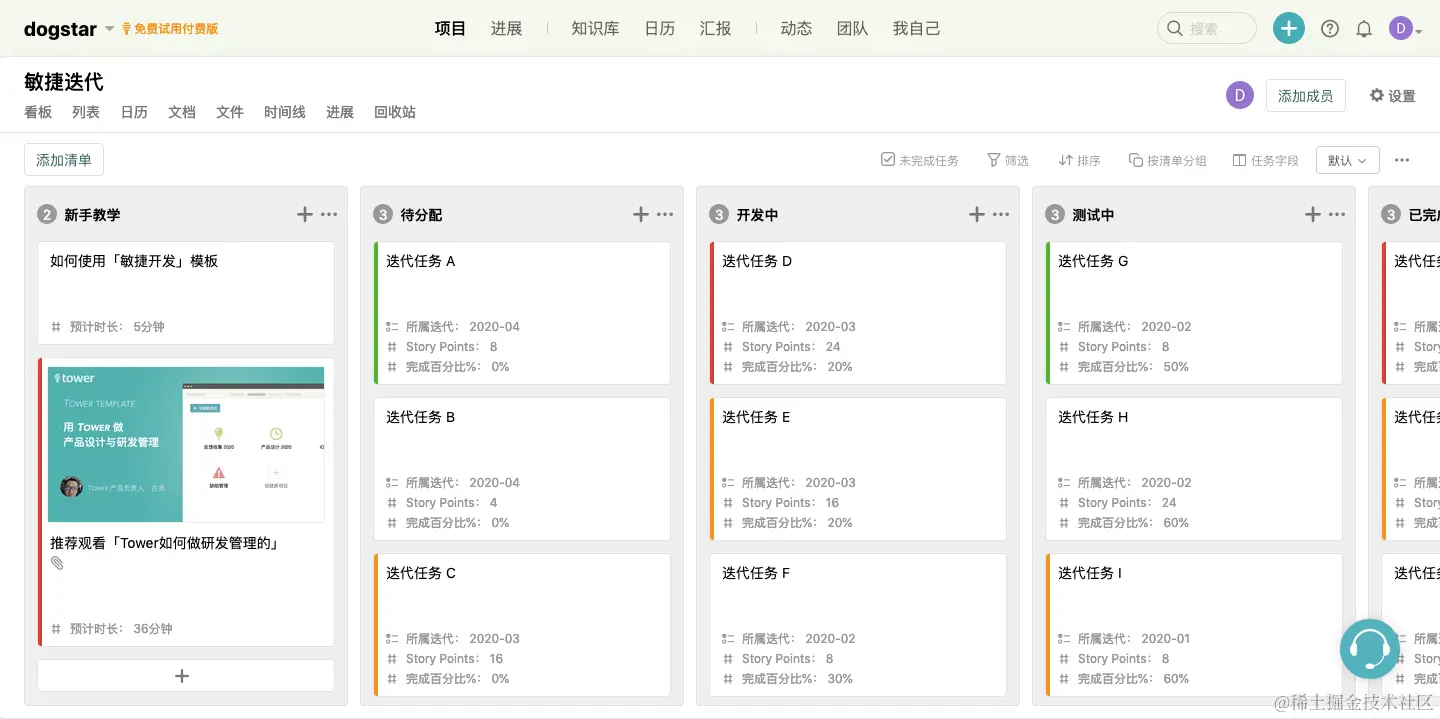Open more options for 测试中 list
This screenshot has height=719, width=1440.
click(x=1337, y=214)
